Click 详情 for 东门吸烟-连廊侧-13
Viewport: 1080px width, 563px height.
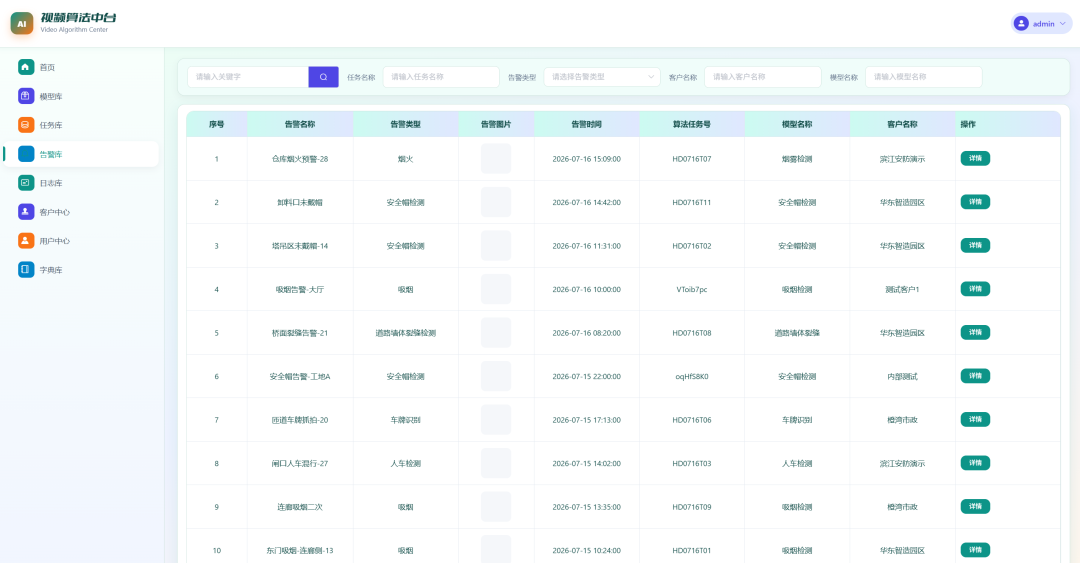975,549
